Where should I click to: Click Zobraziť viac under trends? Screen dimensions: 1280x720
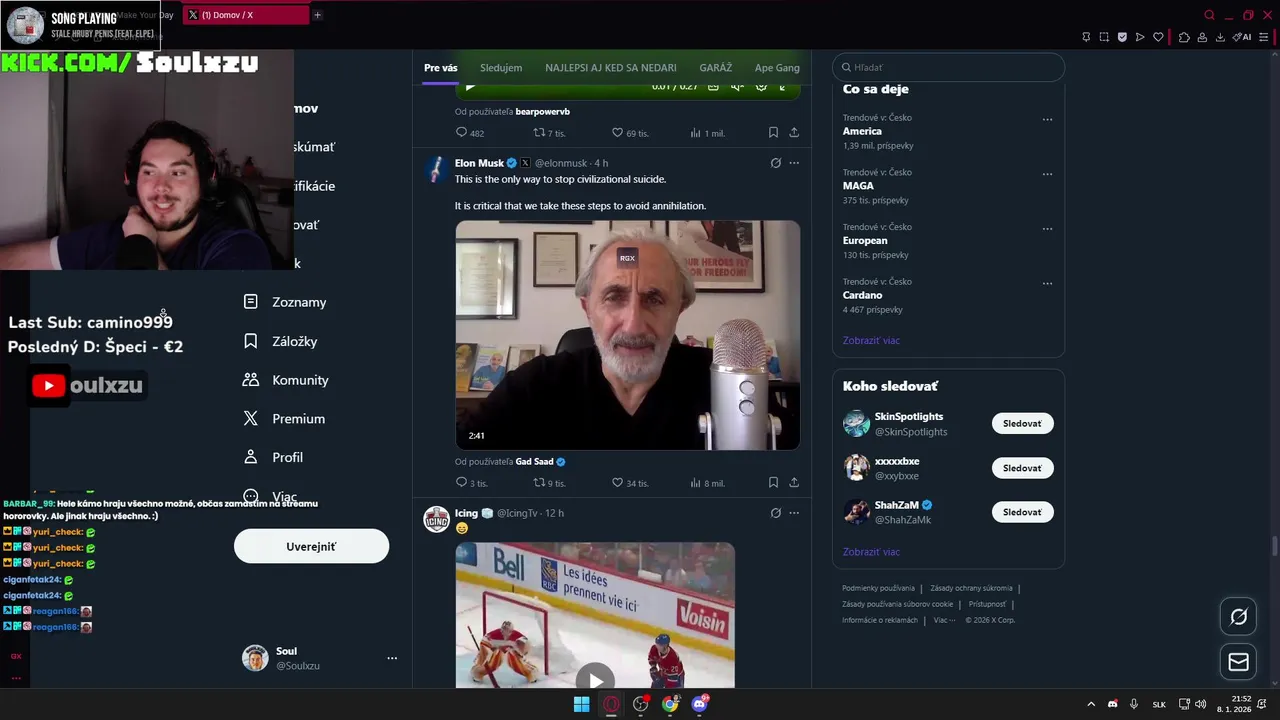871,340
